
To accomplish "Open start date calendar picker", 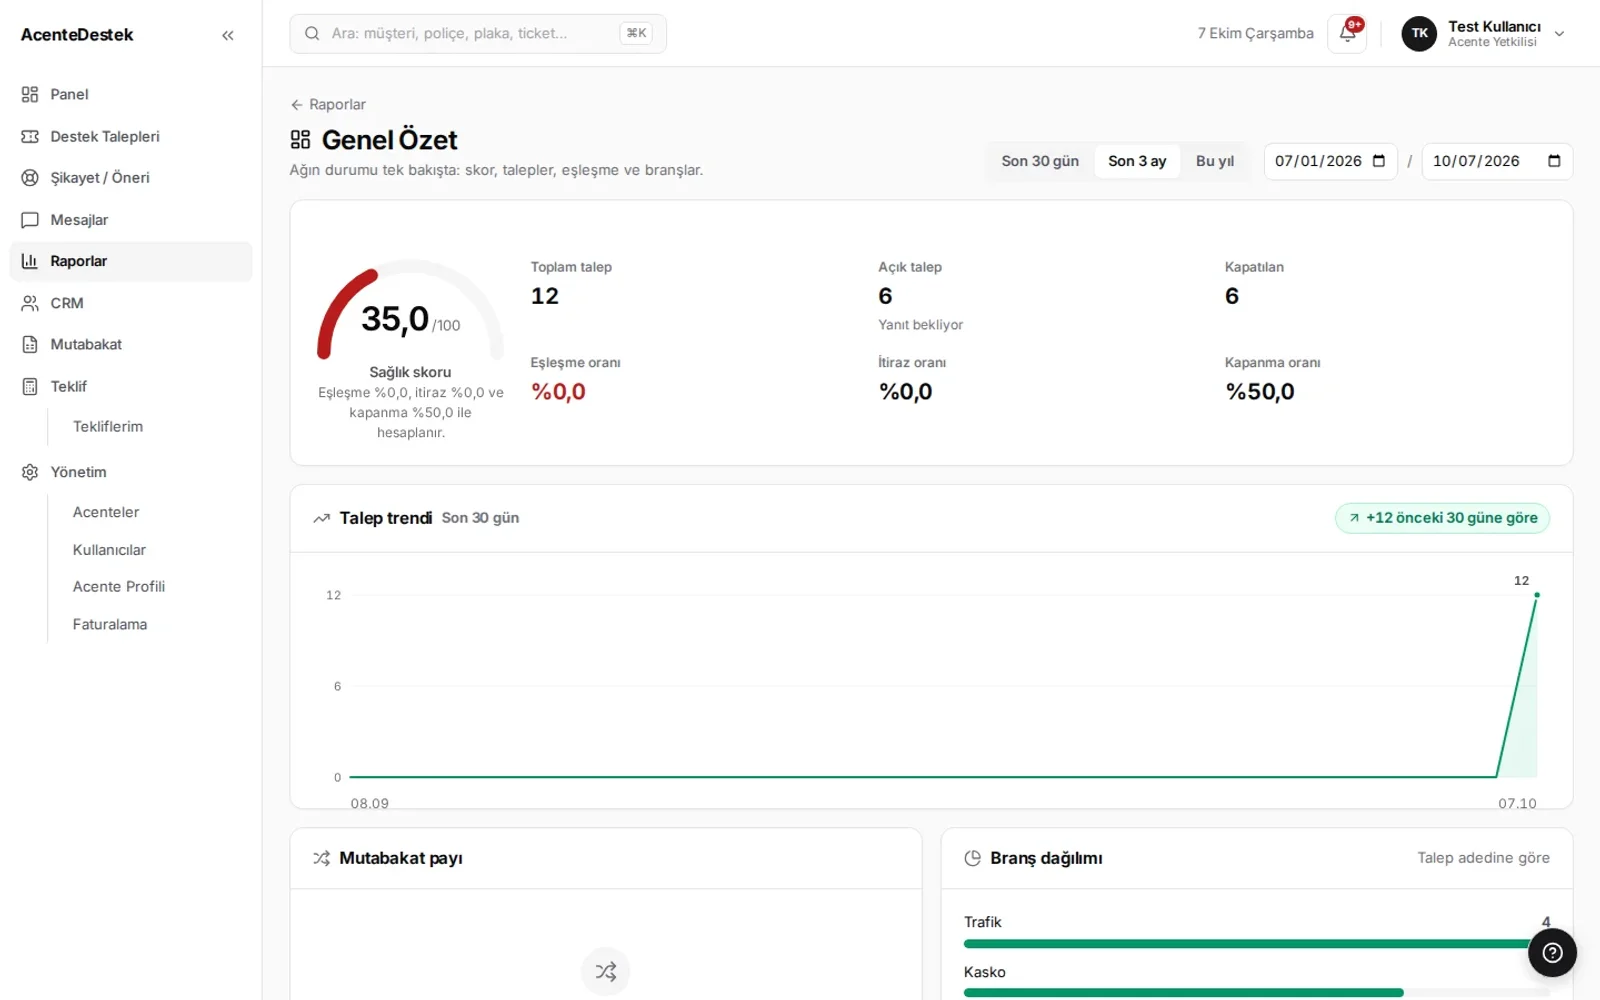I will tap(1379, 161).
